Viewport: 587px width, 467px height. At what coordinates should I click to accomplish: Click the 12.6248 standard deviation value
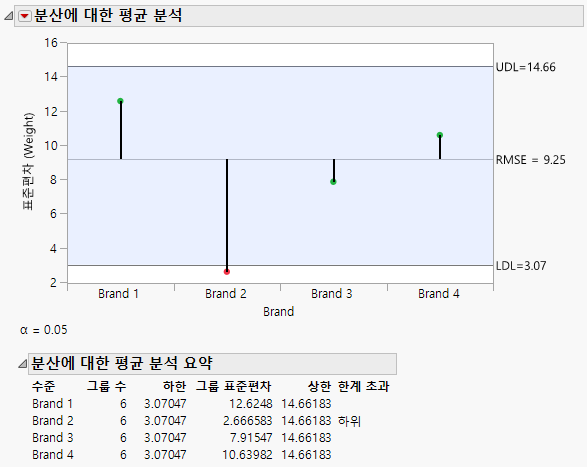coord(250,404)
